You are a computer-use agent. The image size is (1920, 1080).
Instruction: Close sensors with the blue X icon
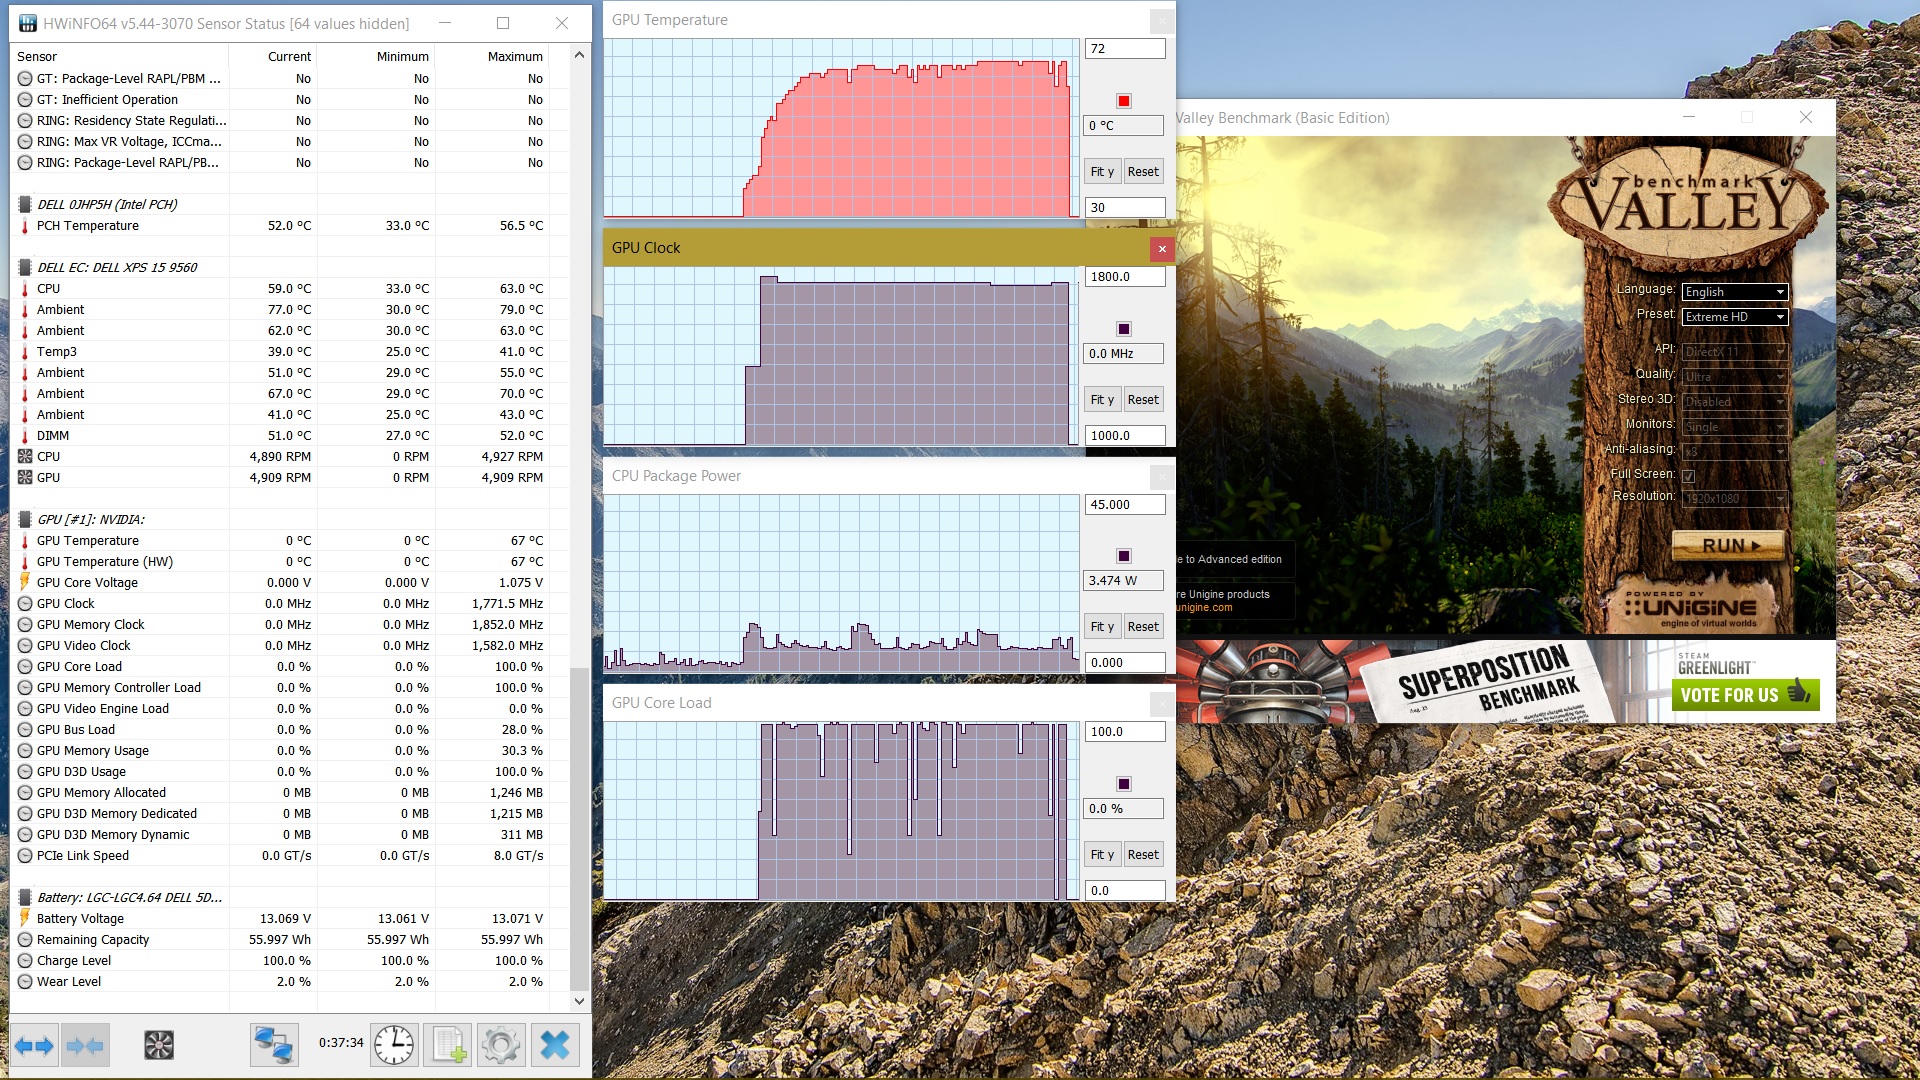point(554,1046)
